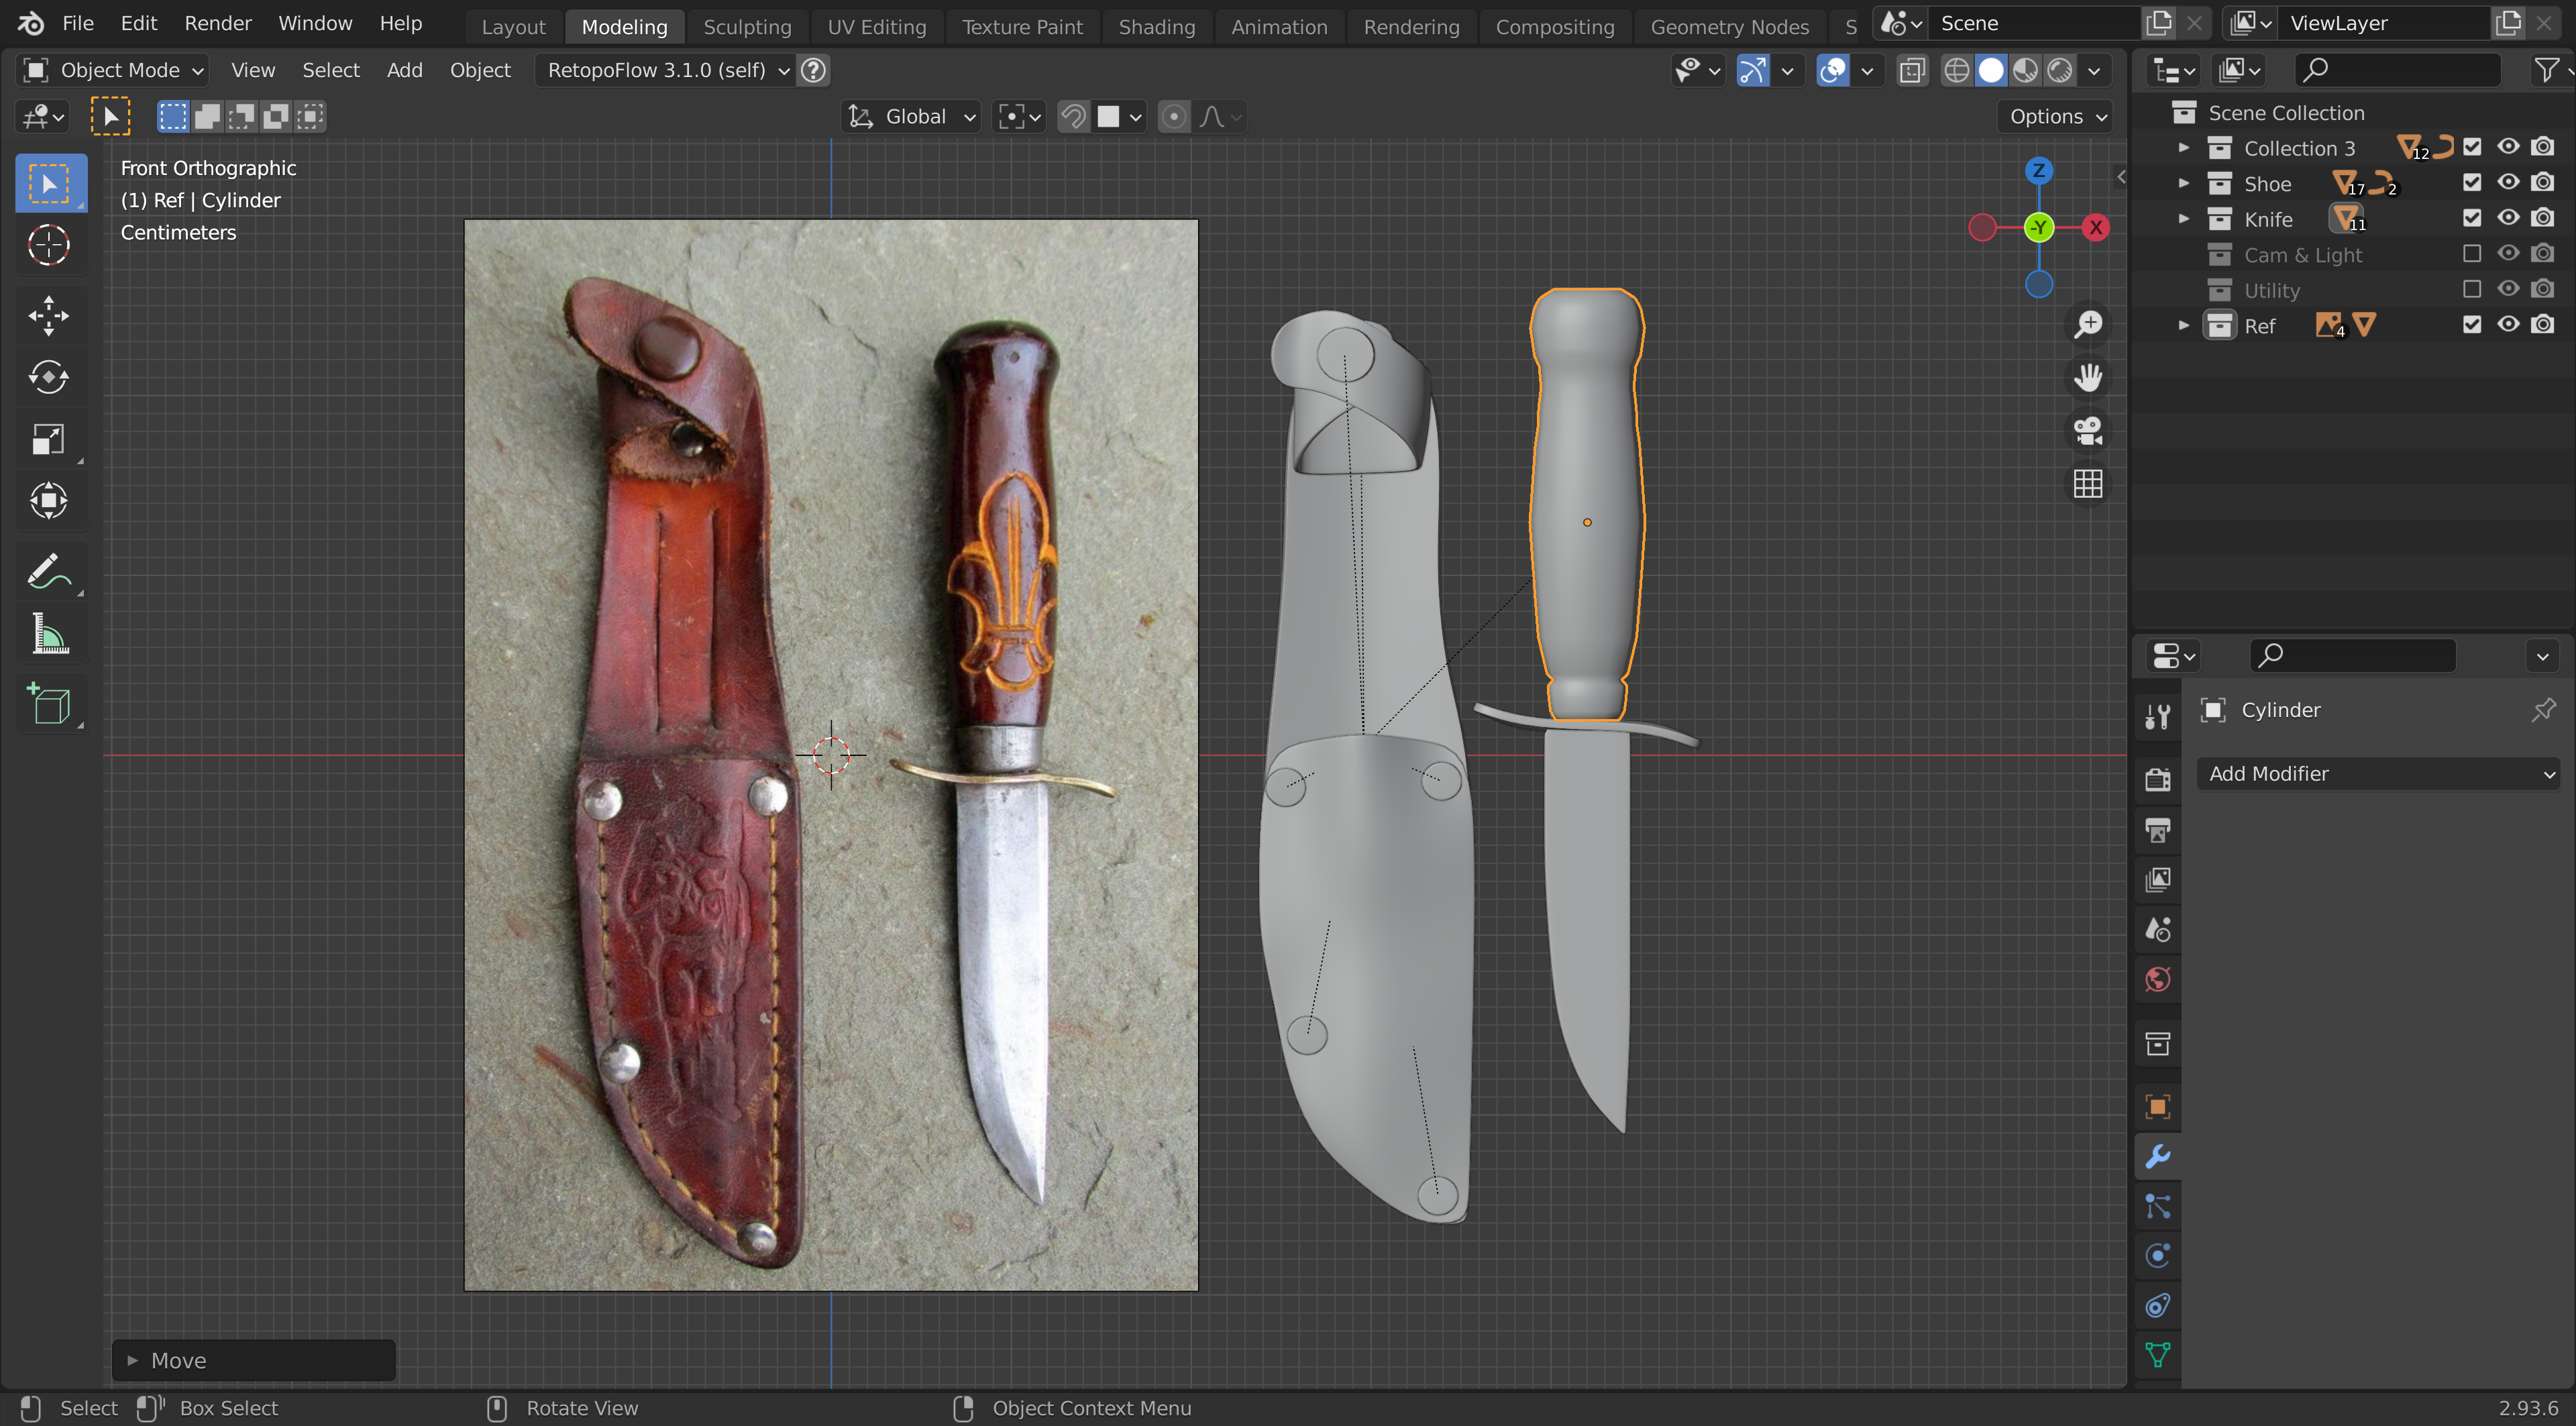Select the Move tool in toolbar
Screen dimensions: 2576x1426
pos(48,316)
